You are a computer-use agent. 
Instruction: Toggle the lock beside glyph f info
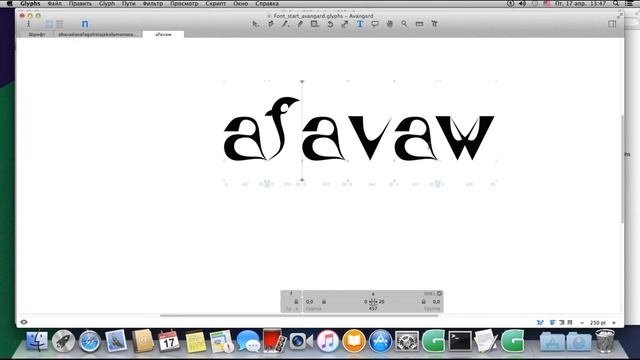click(296, 302)
